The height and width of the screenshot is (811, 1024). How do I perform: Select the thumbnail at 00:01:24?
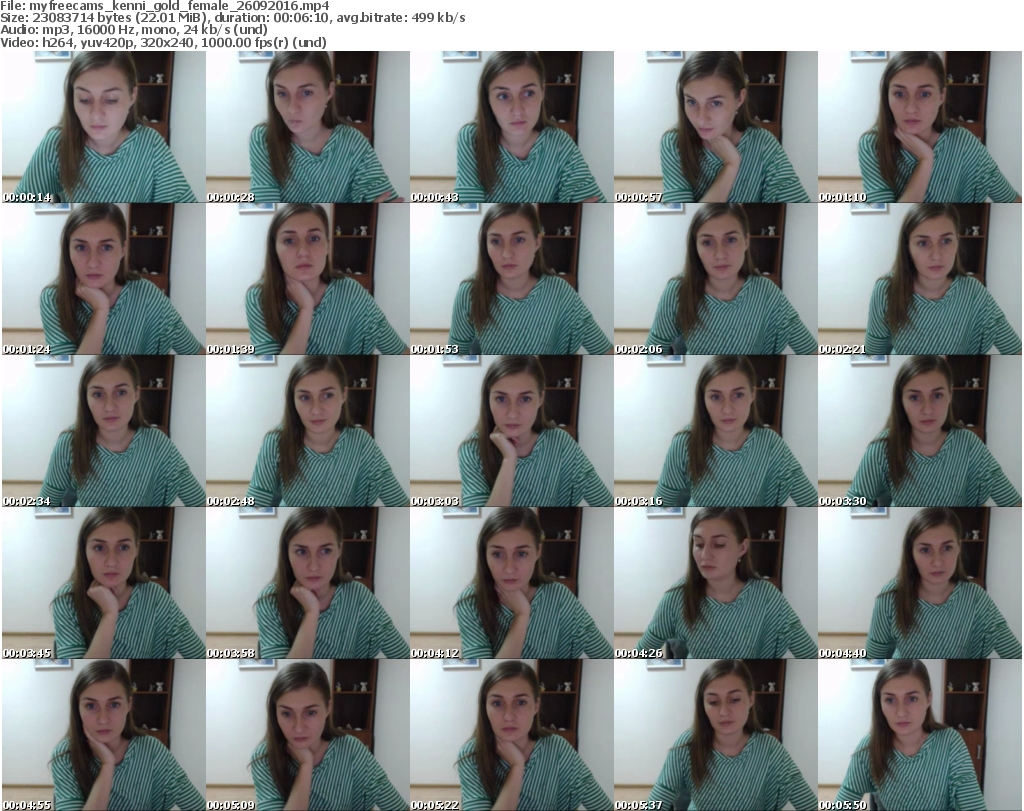click(103, 279)
